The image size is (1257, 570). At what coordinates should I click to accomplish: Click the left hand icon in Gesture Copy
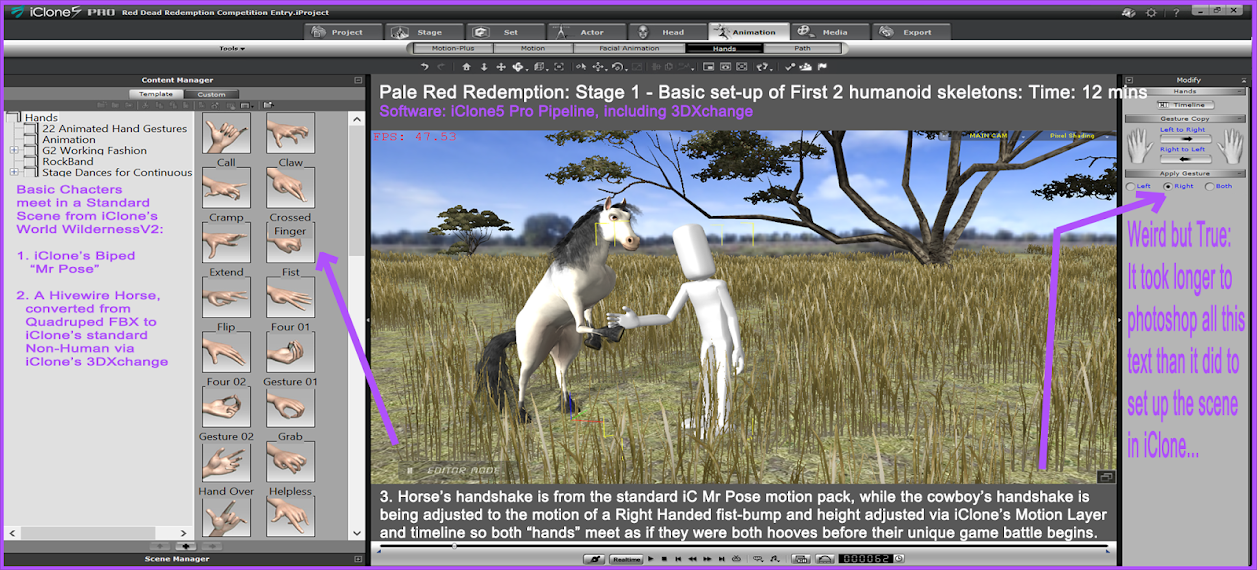(x=1140, y=148)
